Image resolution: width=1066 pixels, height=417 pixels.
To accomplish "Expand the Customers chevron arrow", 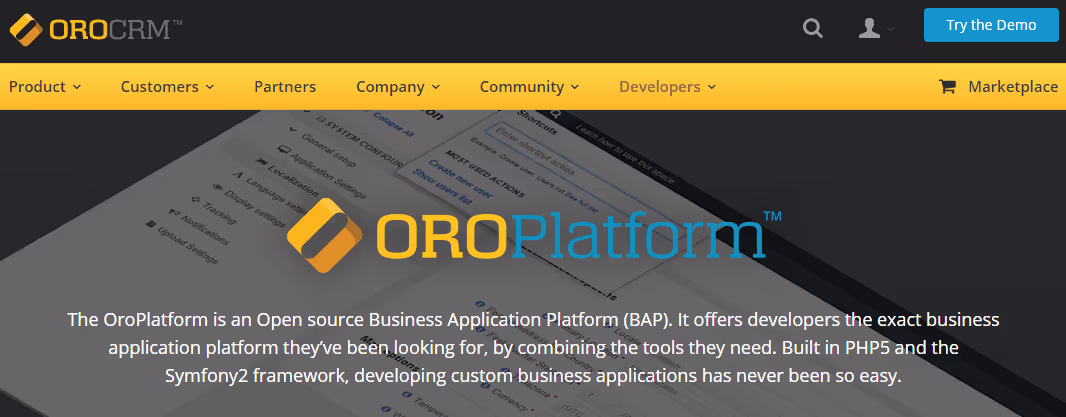I will (210, 87).
